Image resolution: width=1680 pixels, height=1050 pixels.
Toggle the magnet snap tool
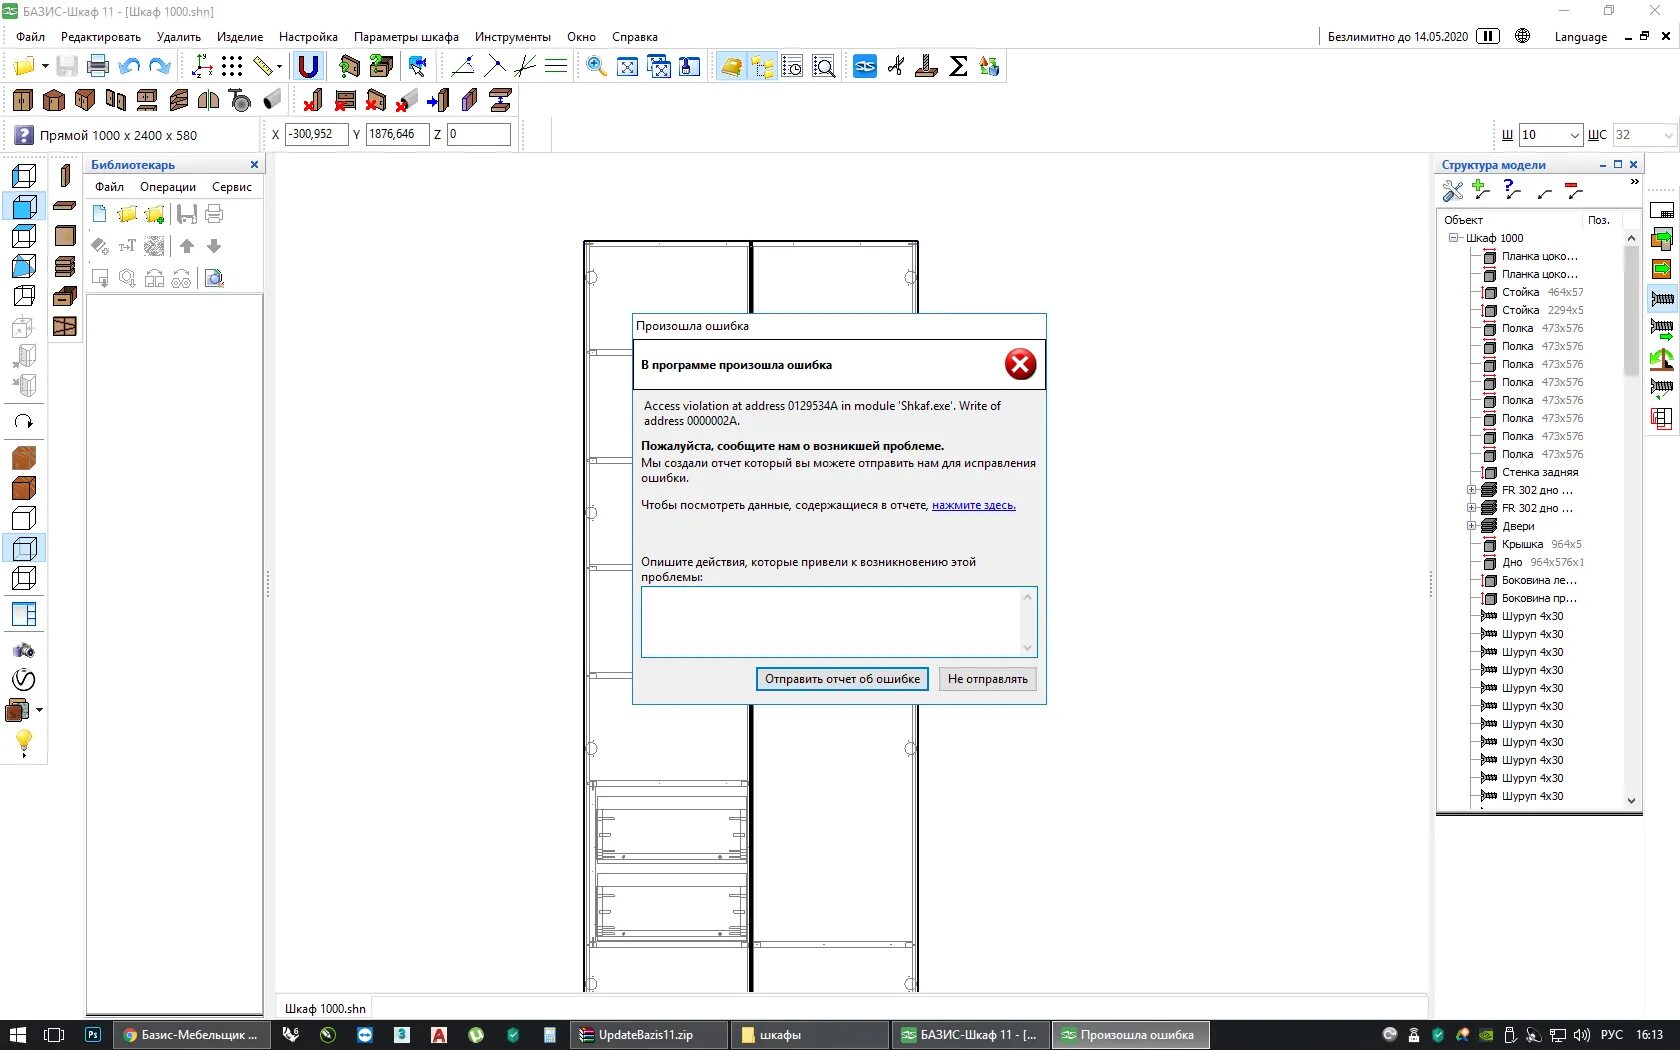pyautogui.click(x=308, y=67)
